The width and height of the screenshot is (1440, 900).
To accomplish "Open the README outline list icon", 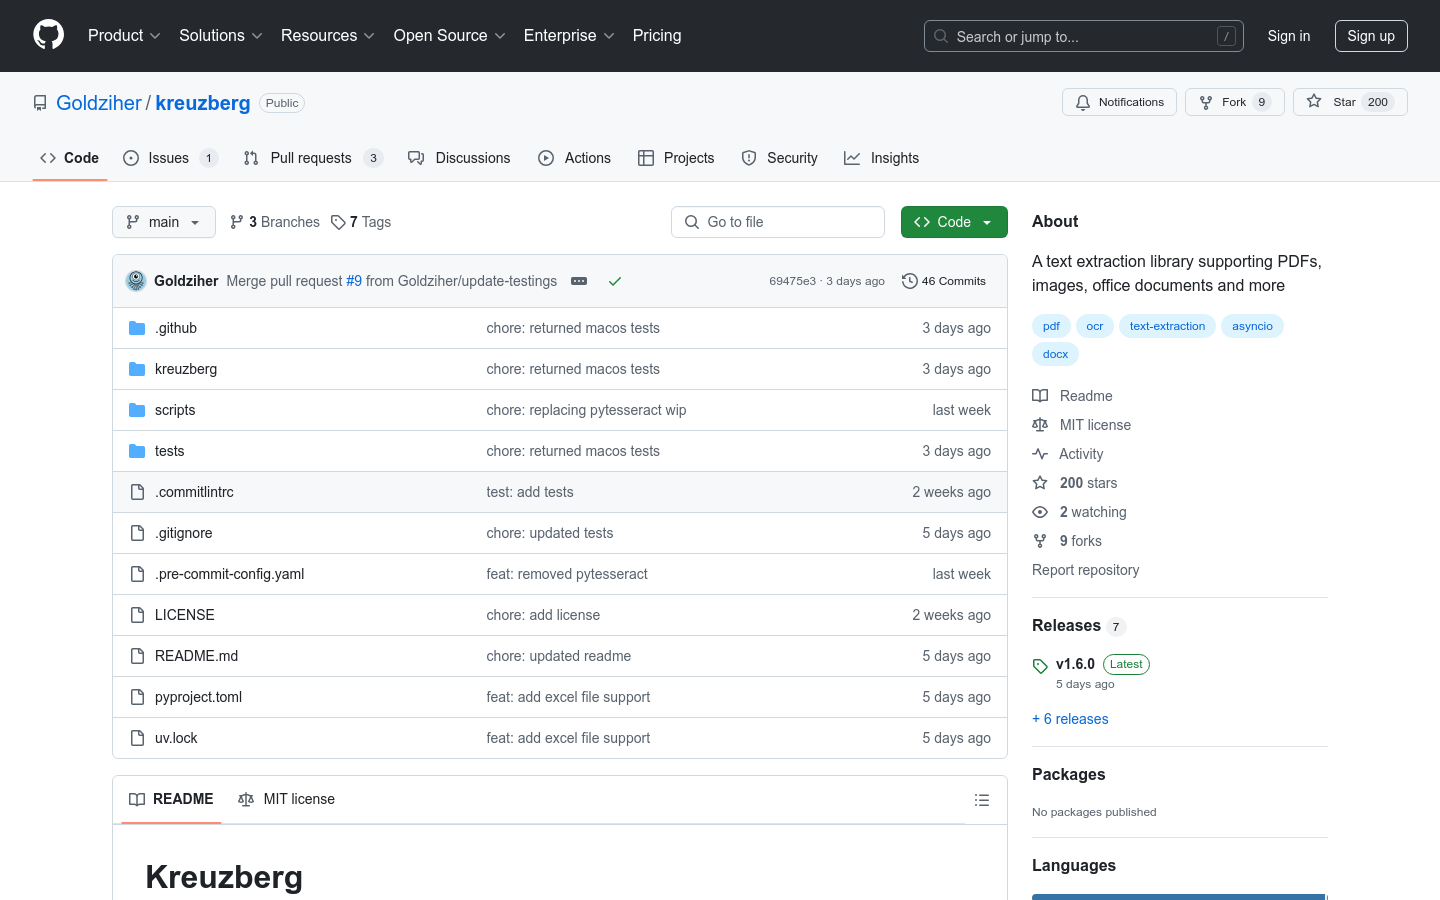I will (982, 800).
